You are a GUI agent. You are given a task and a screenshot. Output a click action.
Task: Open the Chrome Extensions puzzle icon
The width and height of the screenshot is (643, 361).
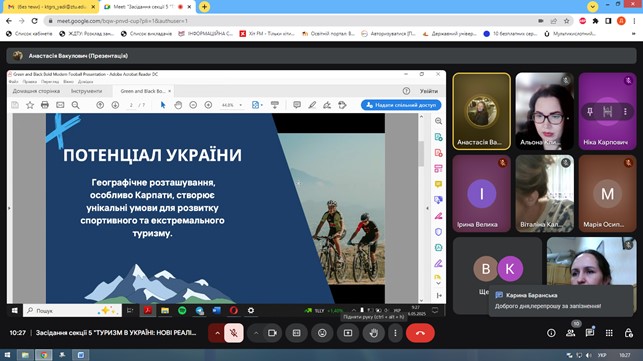point(595,21)
